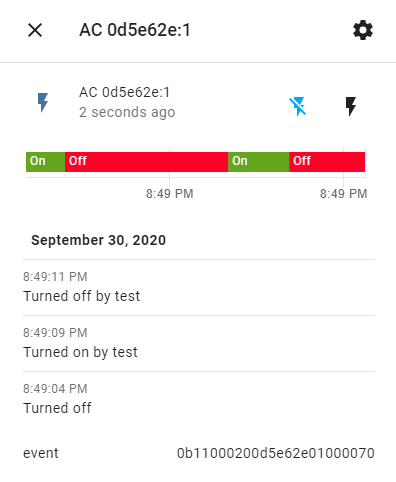Open 'Turned on by test' logbook entry
The height and width of the screenshot is (482, 396).
pyautogui.click(x=199, y=343)
